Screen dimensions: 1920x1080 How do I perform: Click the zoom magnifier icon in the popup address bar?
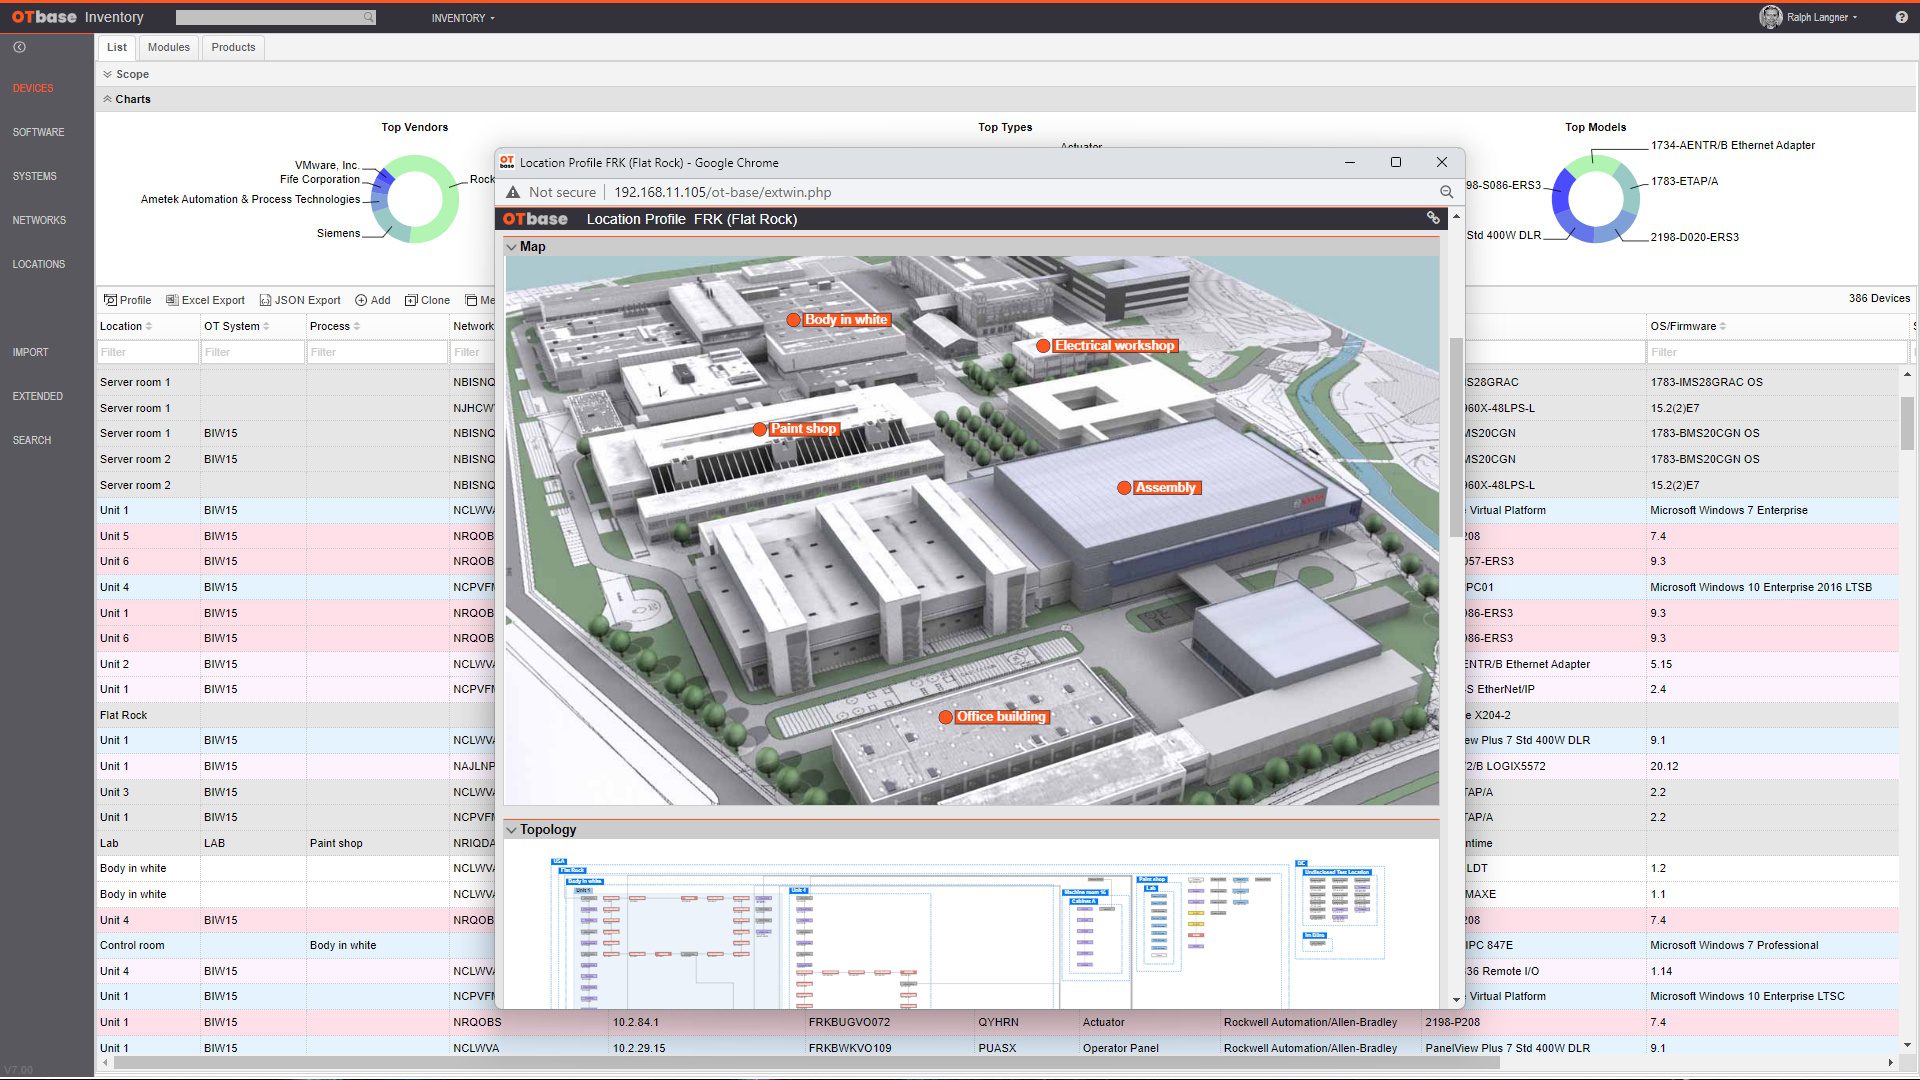(1446, 192)
